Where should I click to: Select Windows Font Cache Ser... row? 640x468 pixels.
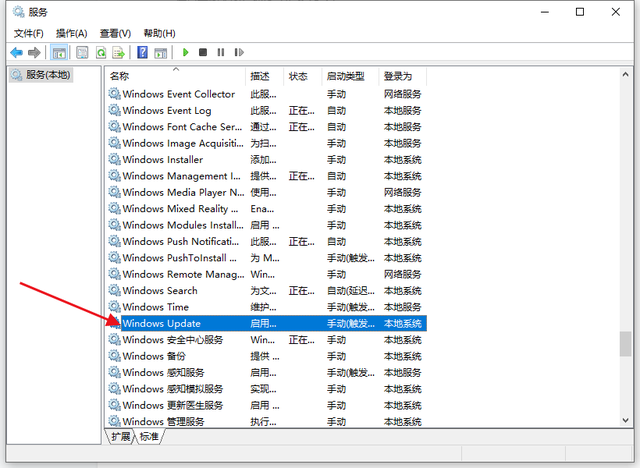click(267, 127)
